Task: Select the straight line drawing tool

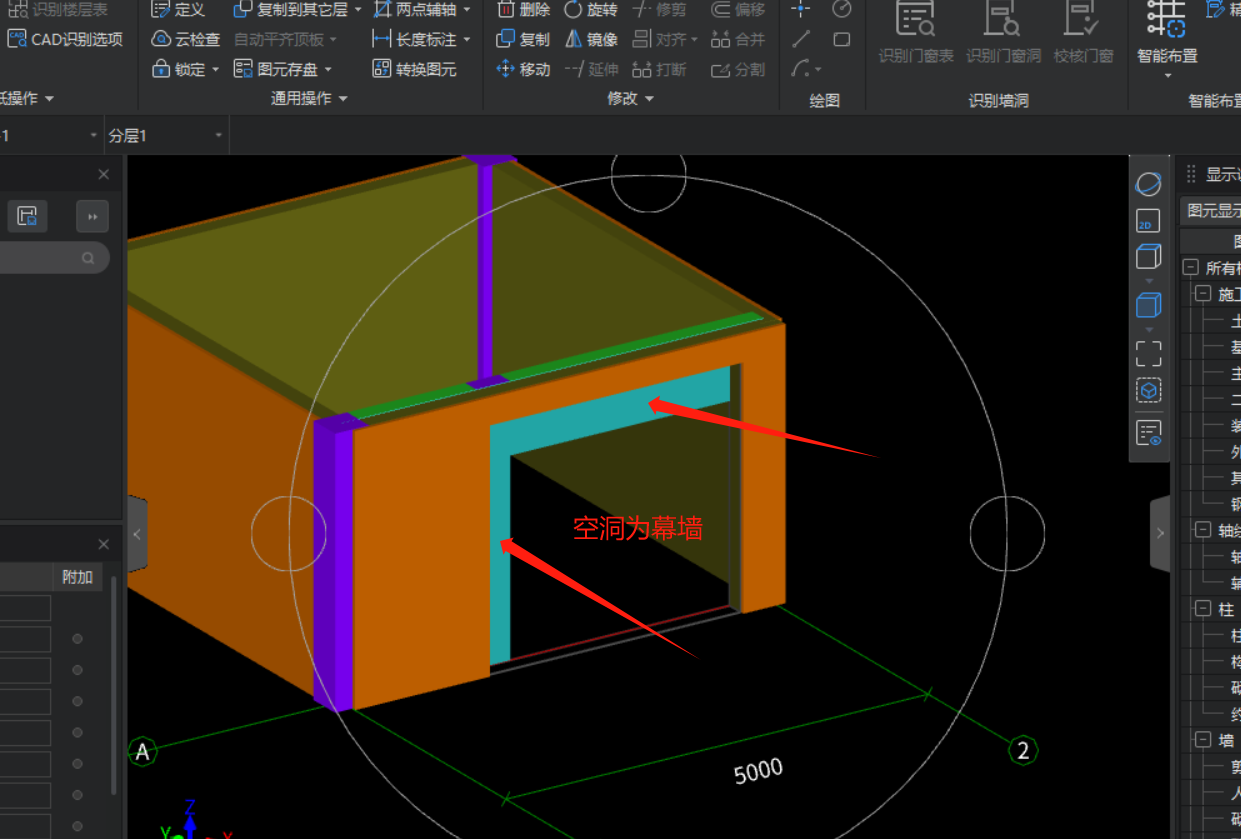Action: tap(801, 39)
